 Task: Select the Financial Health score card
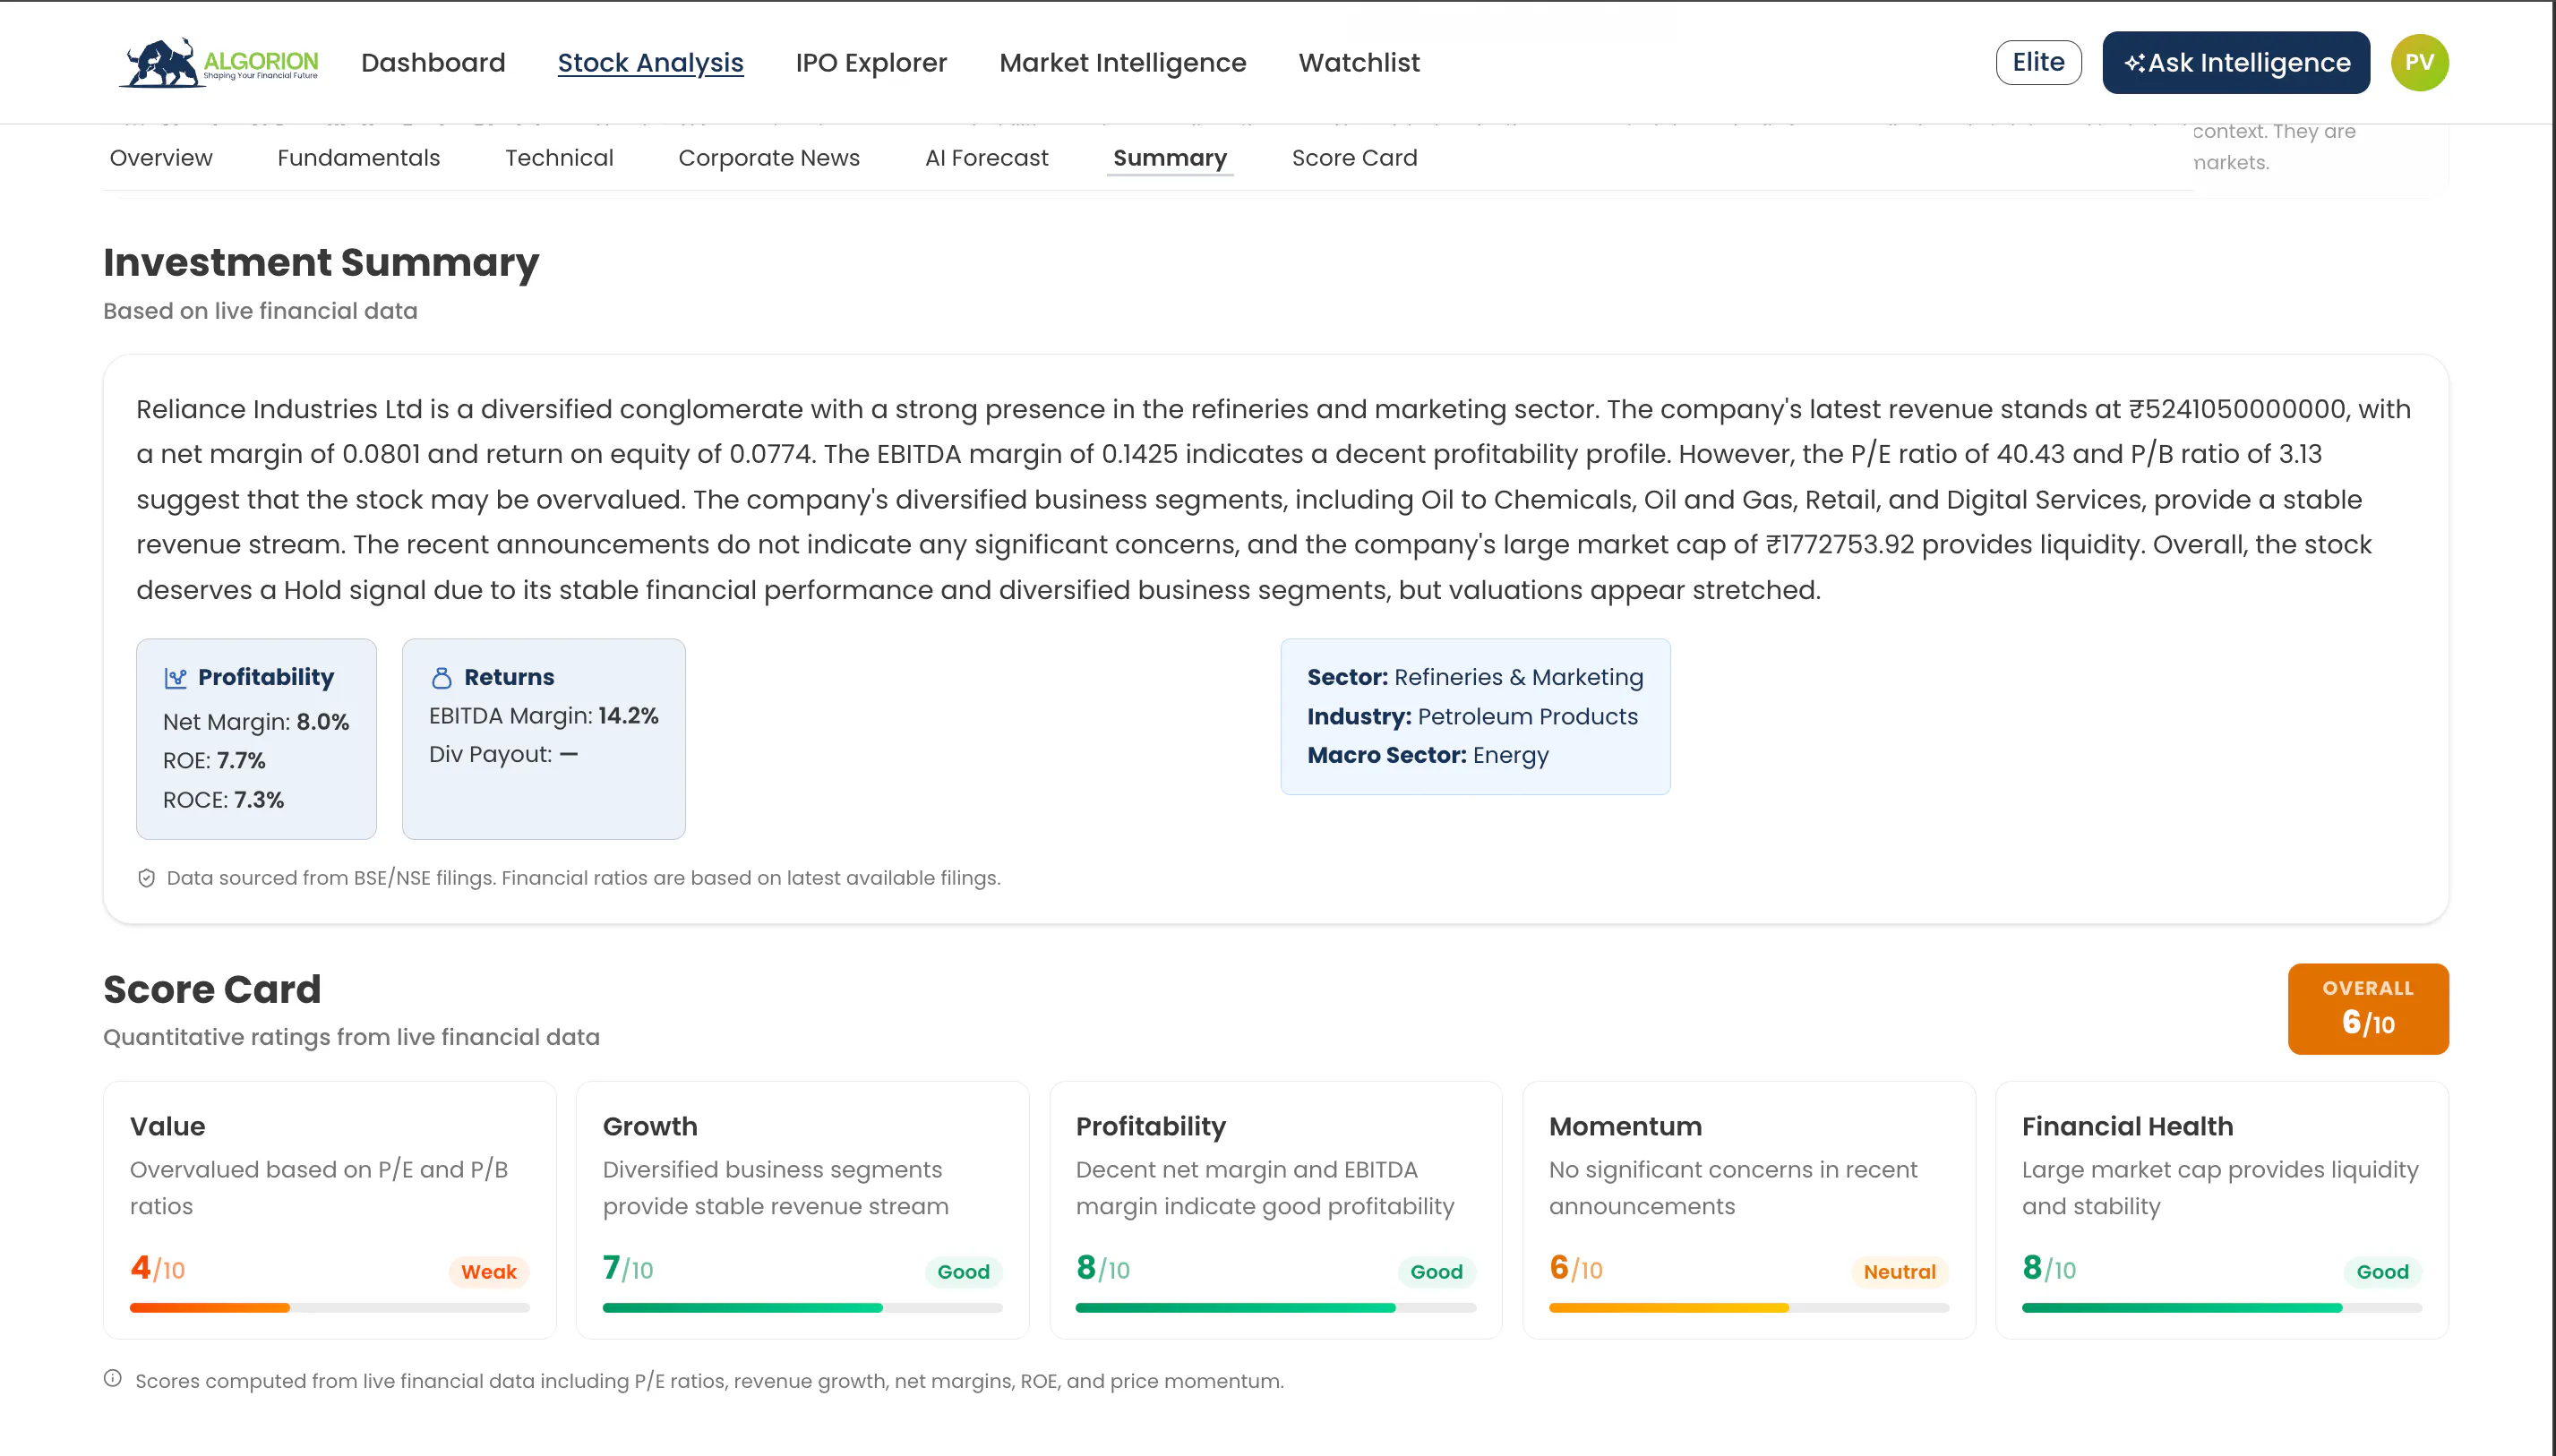pos(2221,1210)
